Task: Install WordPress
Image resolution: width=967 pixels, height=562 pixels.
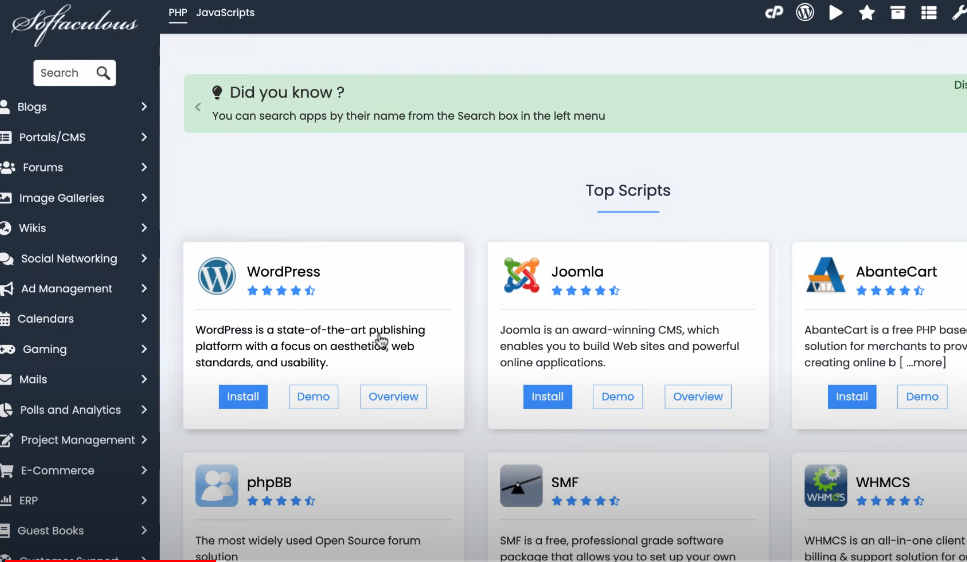Action: [x=243, y=397]
